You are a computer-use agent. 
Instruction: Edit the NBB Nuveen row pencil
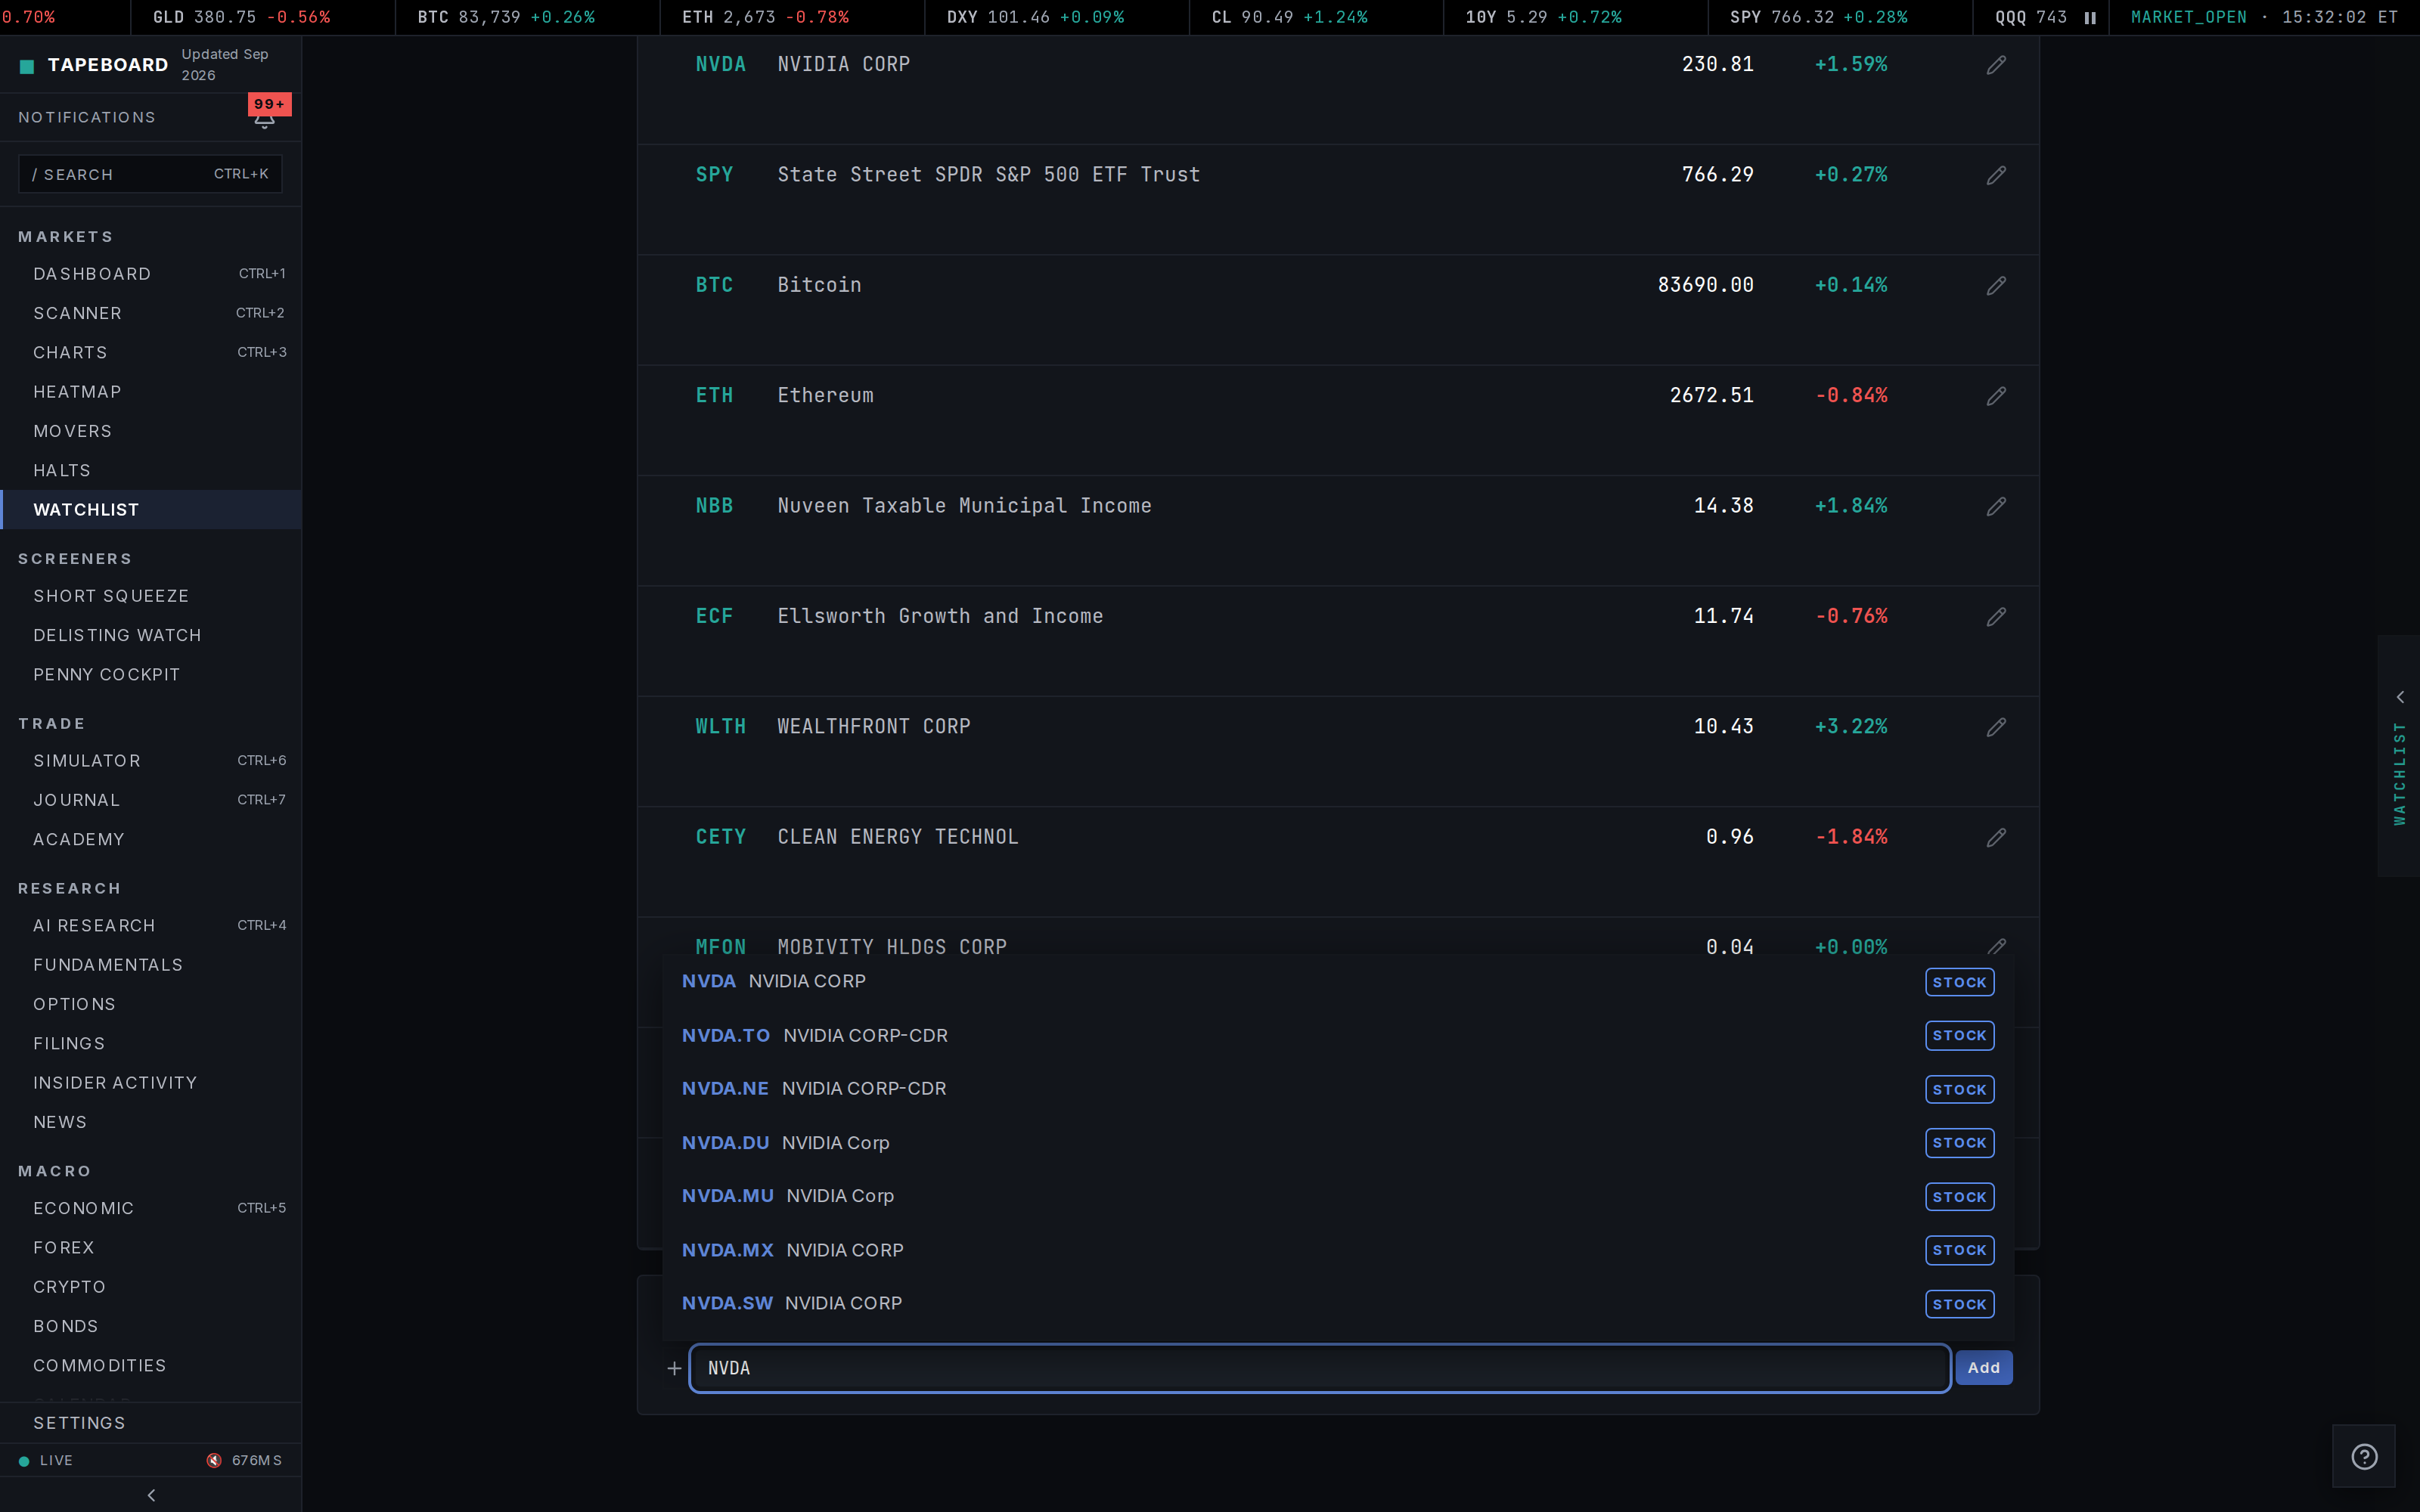pos(1996,507)
